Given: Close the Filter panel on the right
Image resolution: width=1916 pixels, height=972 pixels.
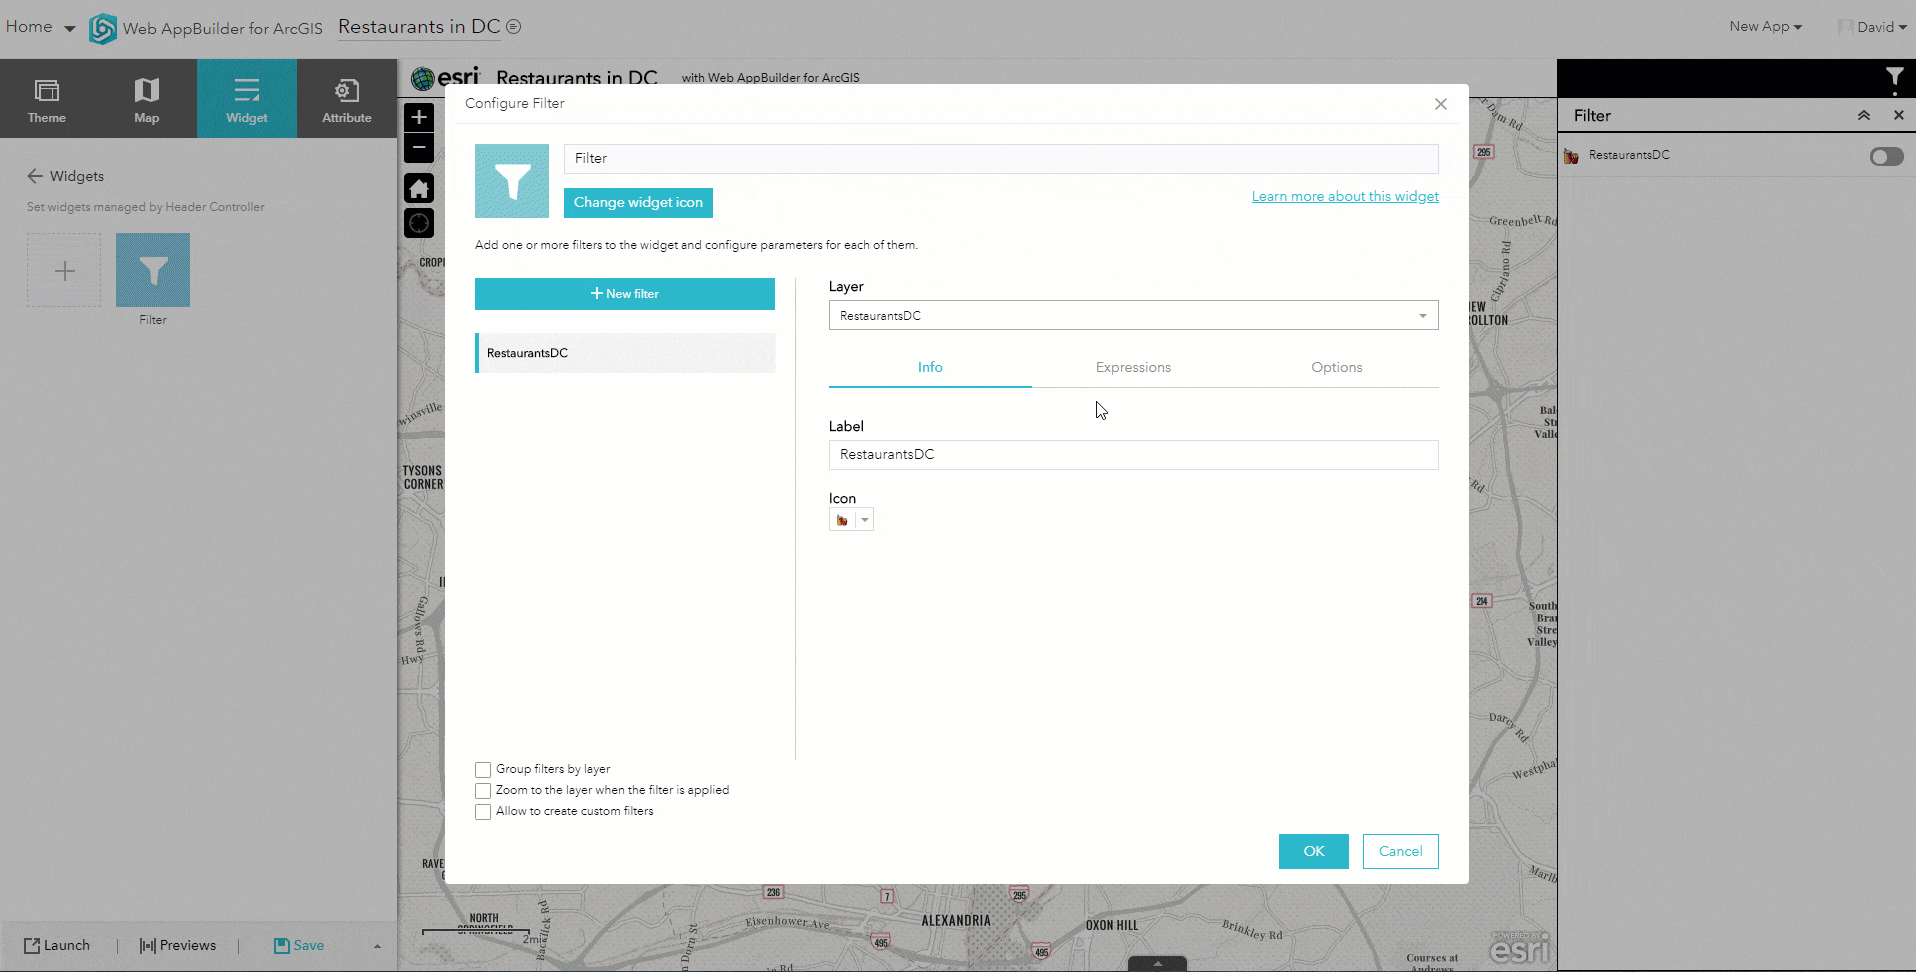Looking at the screenshot, I should point(1899,116).
